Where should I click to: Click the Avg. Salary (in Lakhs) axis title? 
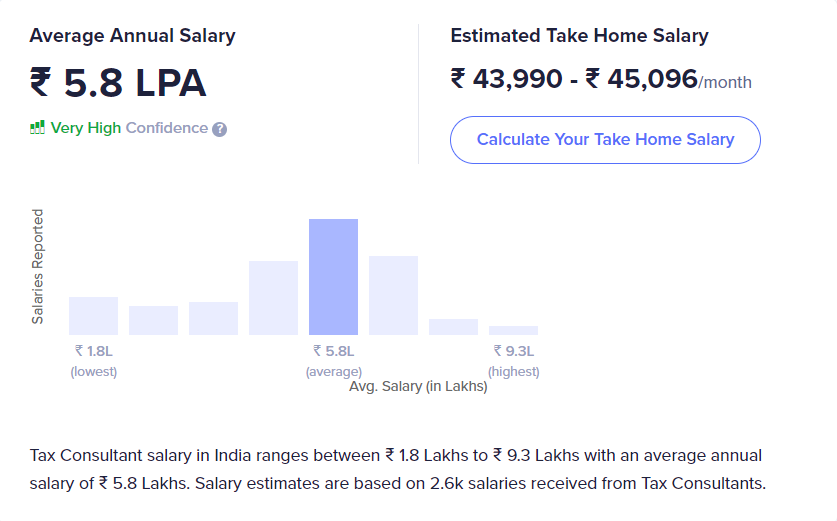point(418,386)
